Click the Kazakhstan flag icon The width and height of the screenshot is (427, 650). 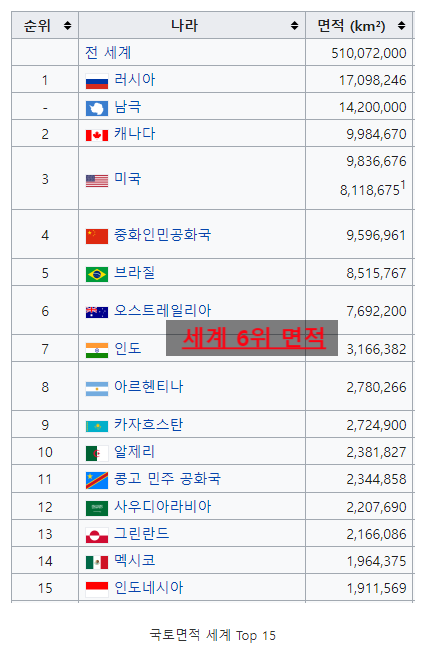[97, 426]
